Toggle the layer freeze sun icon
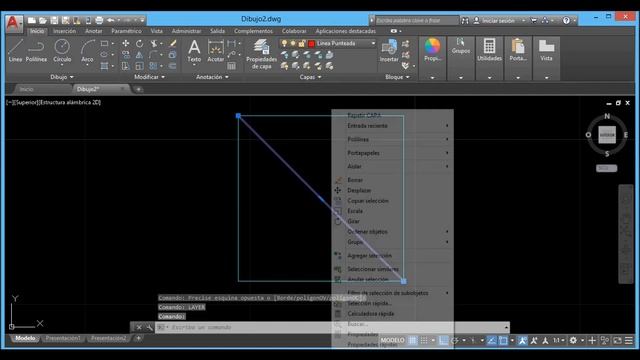640x360 pixels. click(293, 43)
